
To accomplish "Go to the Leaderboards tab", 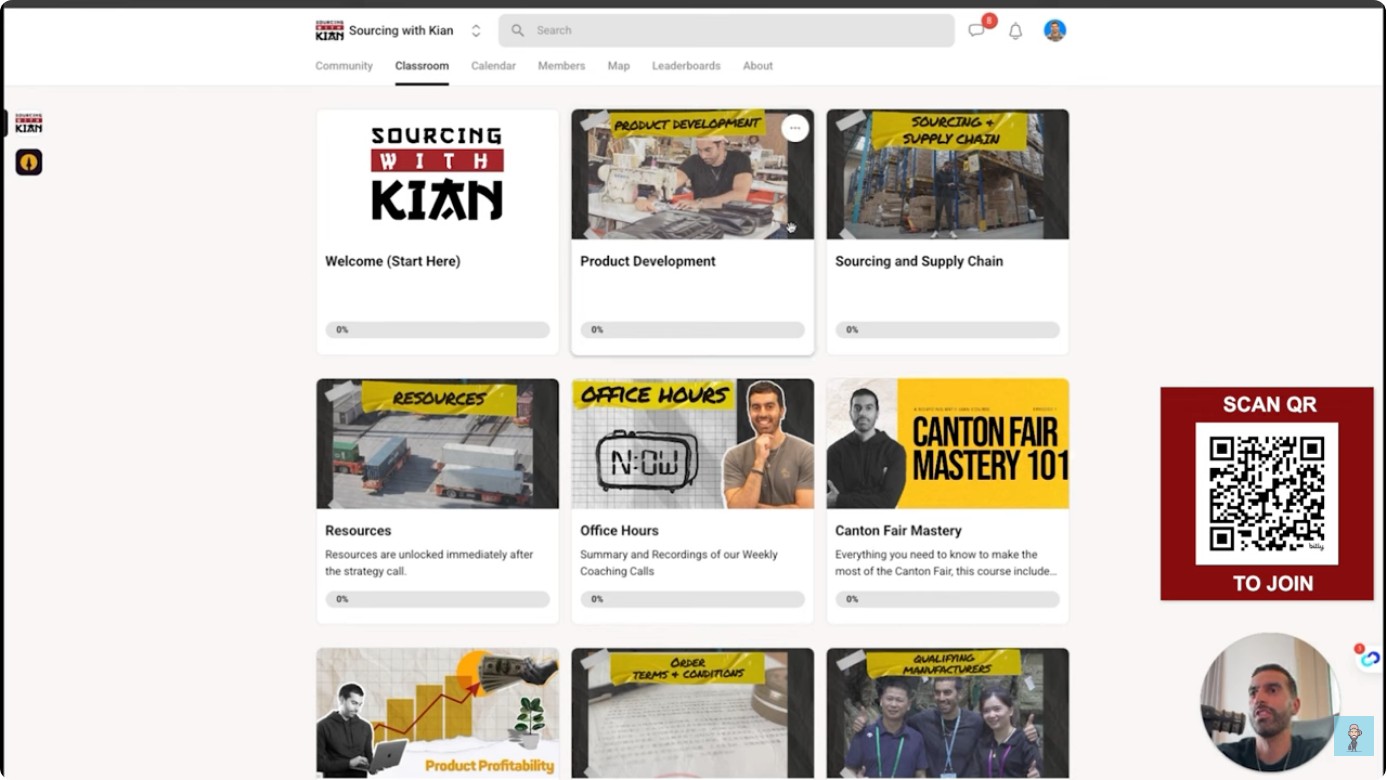I will tap(686, 66).
